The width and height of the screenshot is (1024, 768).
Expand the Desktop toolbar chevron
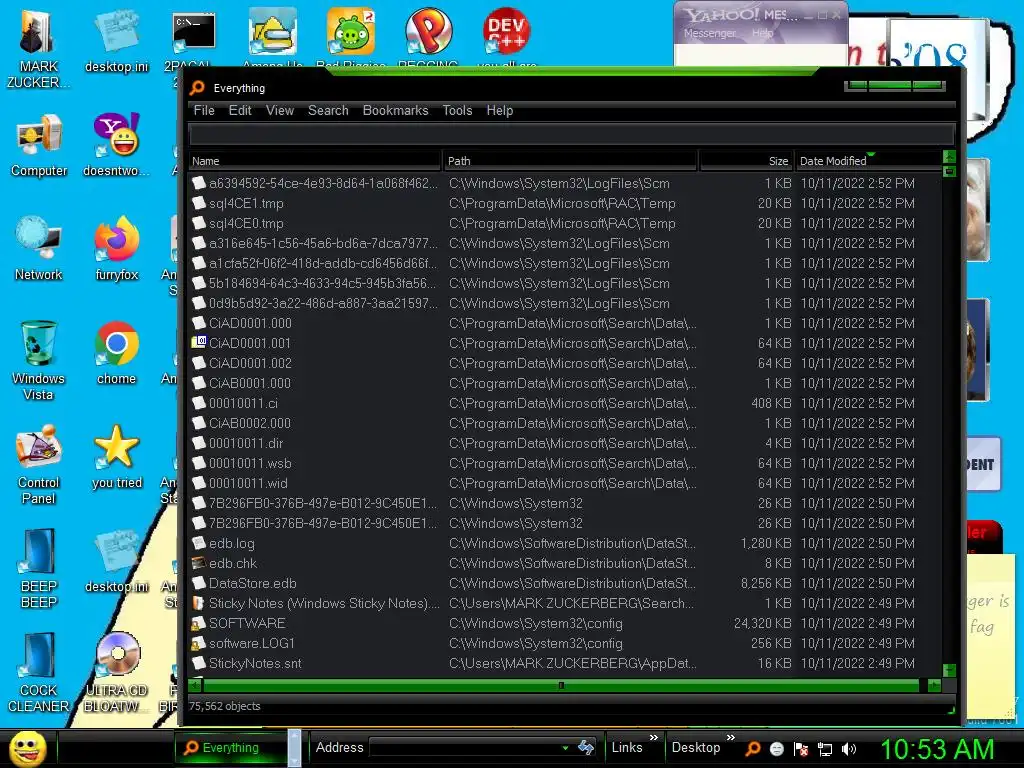coord(731,737)
